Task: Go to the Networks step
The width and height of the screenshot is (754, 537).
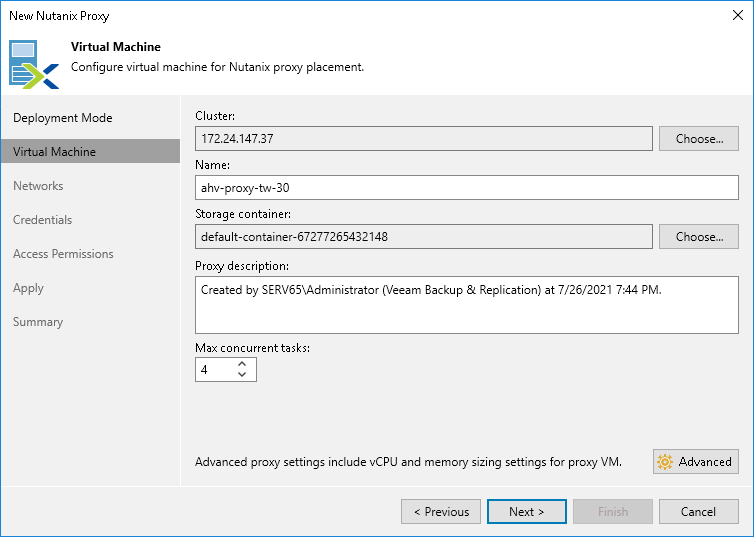Action: click(38, 186)
